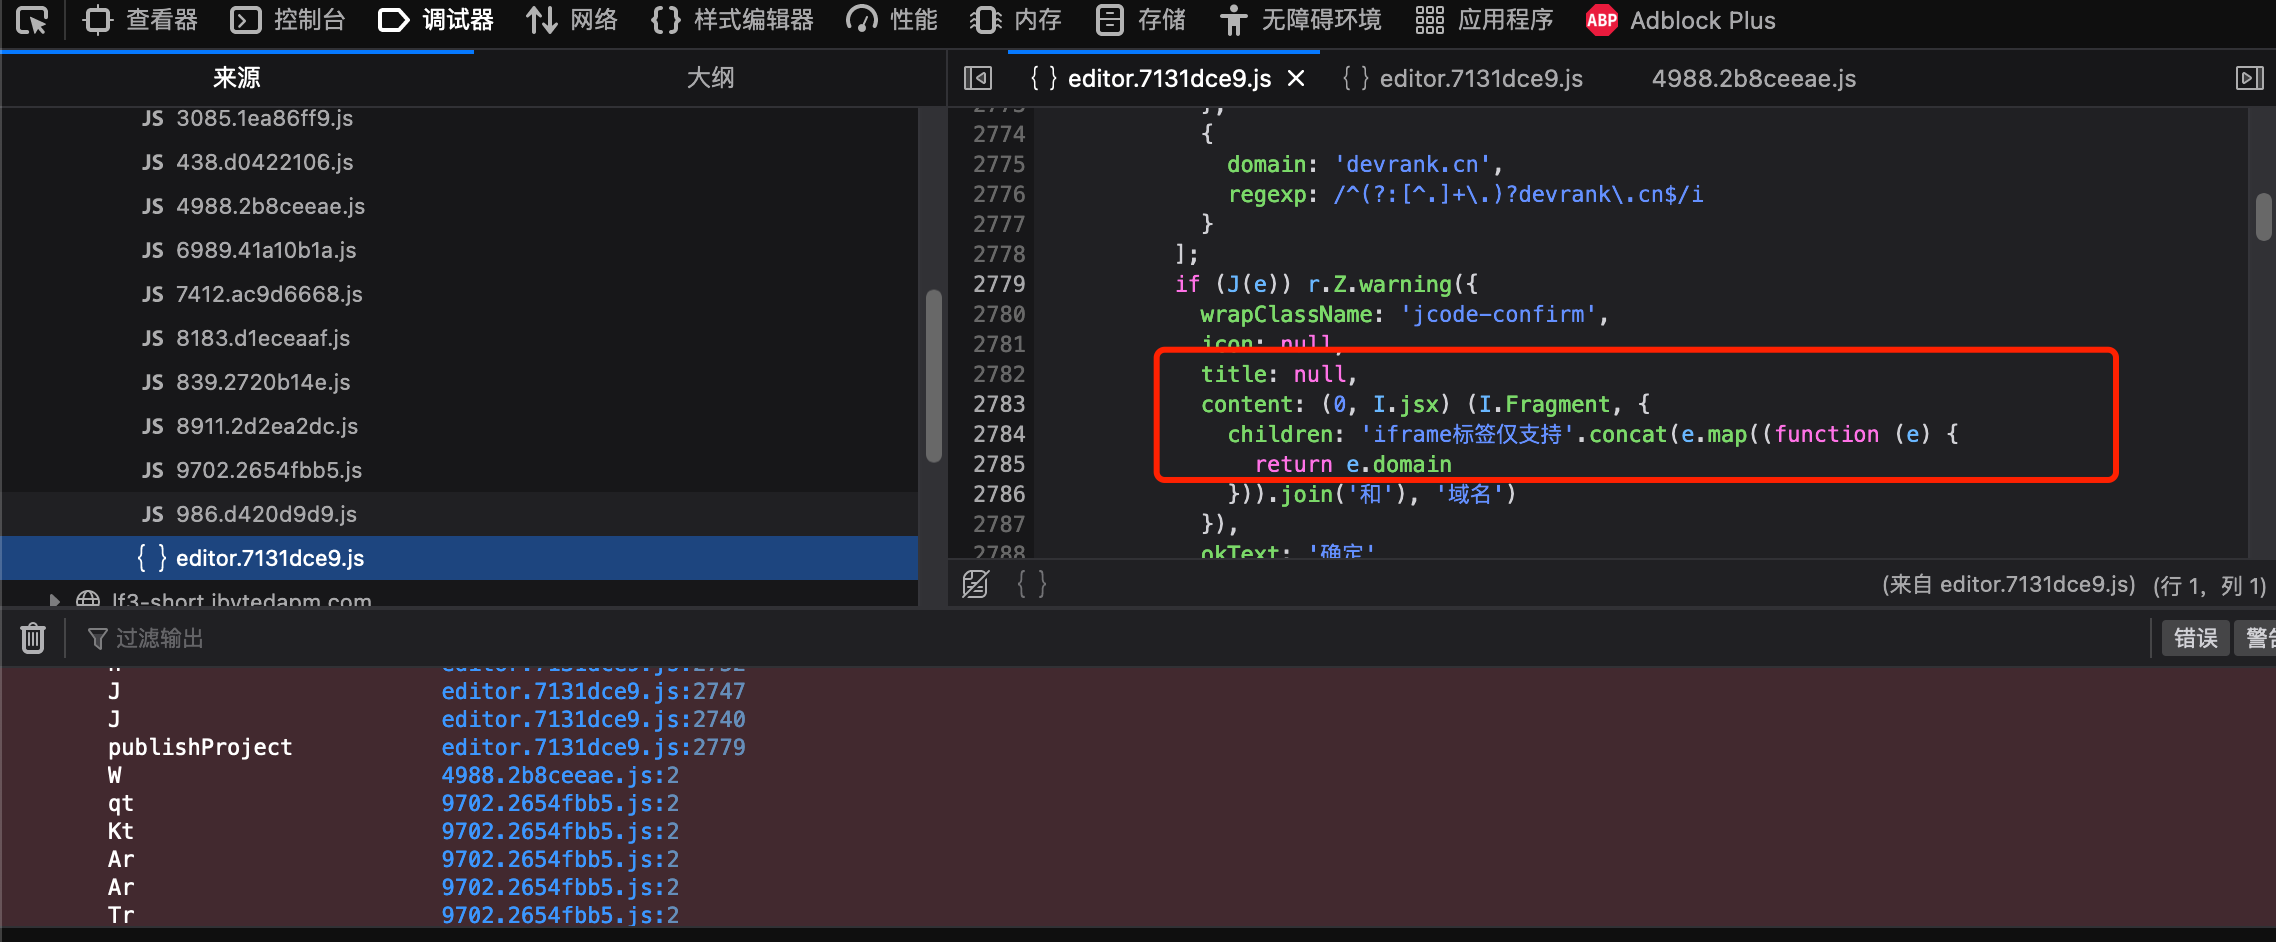The image size is (2276, 942).
Task: Select the 来源 sources tab
Action: click(237, 78)
